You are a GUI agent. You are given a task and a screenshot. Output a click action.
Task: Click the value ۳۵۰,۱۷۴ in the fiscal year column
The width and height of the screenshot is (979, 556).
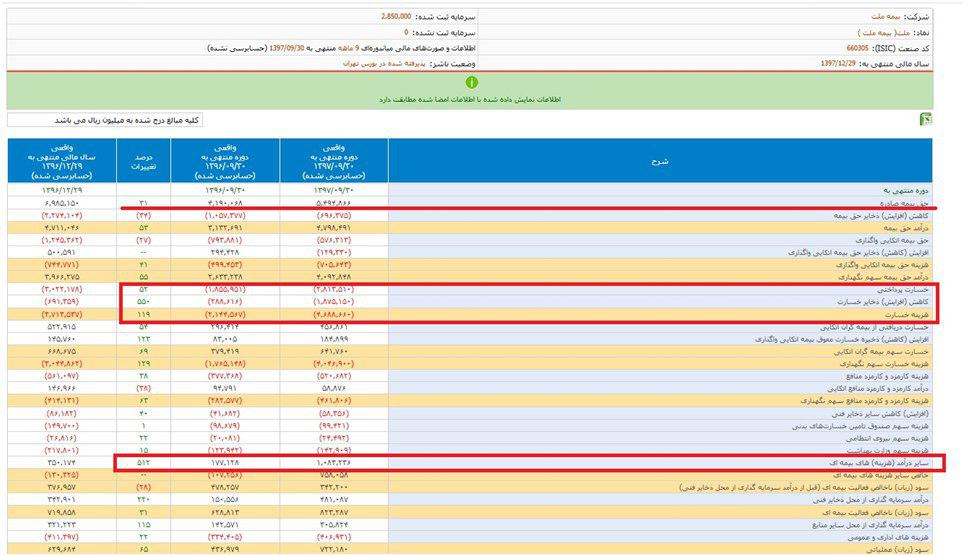tap(62, 463)
